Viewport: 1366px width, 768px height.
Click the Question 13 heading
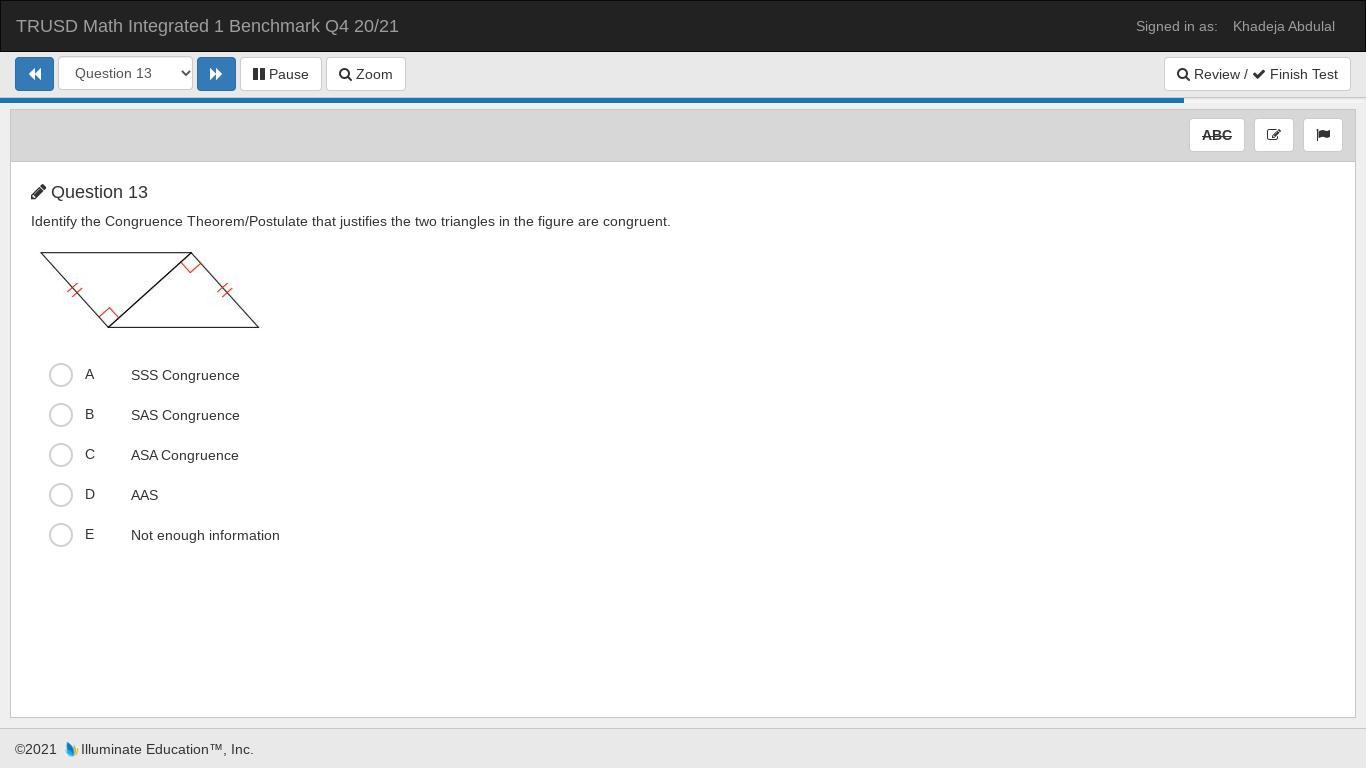99,192
